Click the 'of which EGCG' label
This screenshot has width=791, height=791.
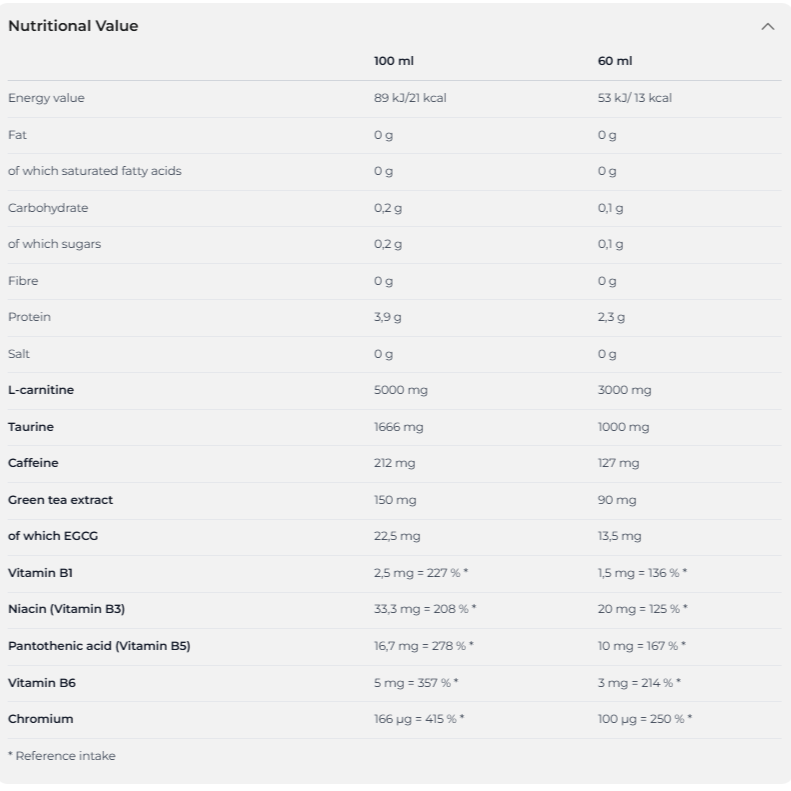coord(53,536)
